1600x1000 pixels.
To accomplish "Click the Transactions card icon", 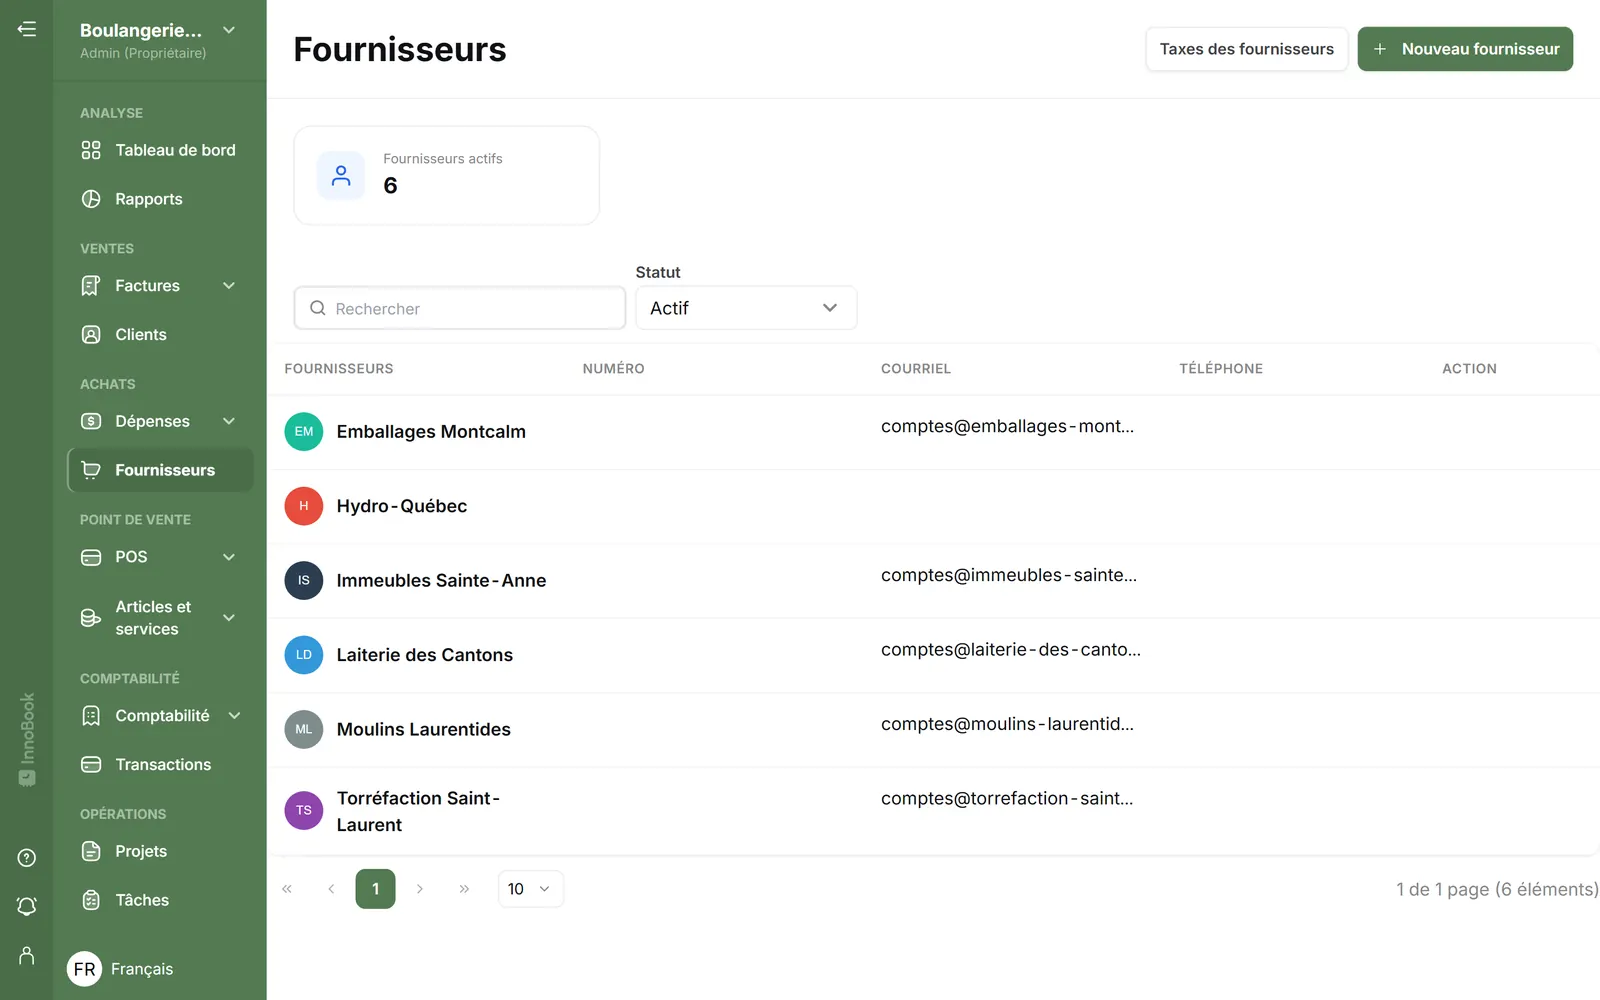I will coord(91,765).
